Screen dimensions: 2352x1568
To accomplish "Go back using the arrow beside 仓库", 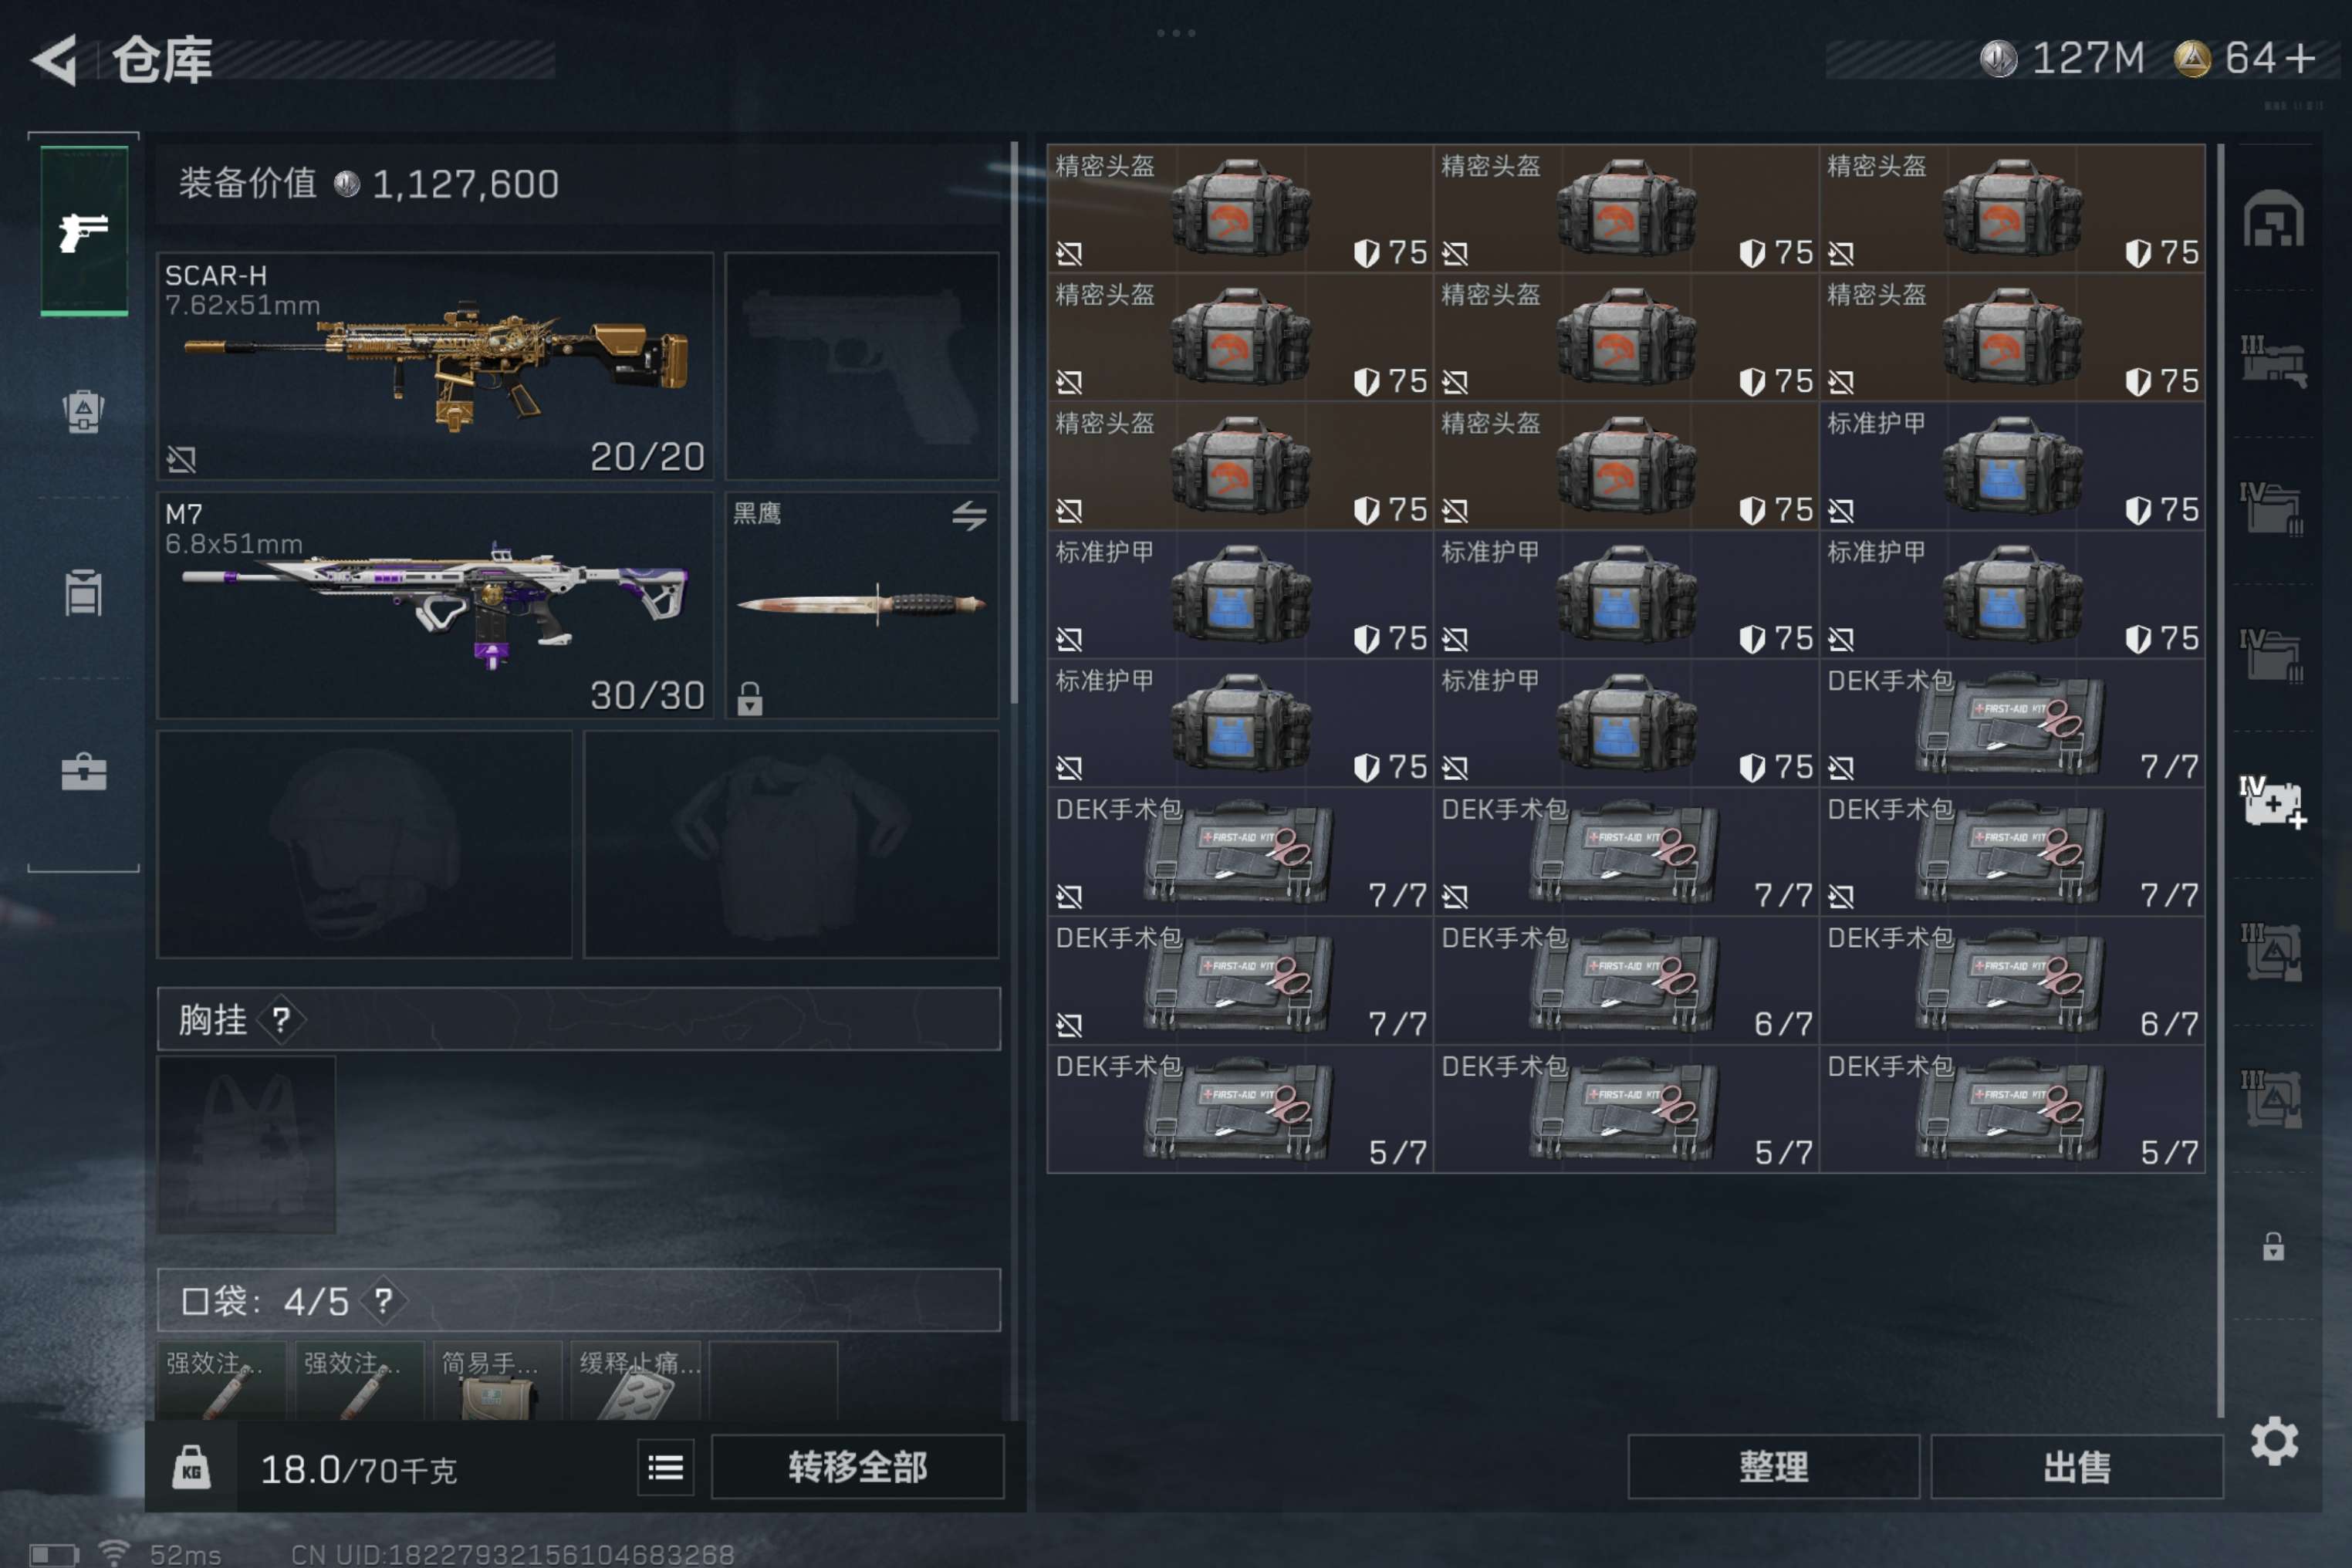I will coord(54,59).
